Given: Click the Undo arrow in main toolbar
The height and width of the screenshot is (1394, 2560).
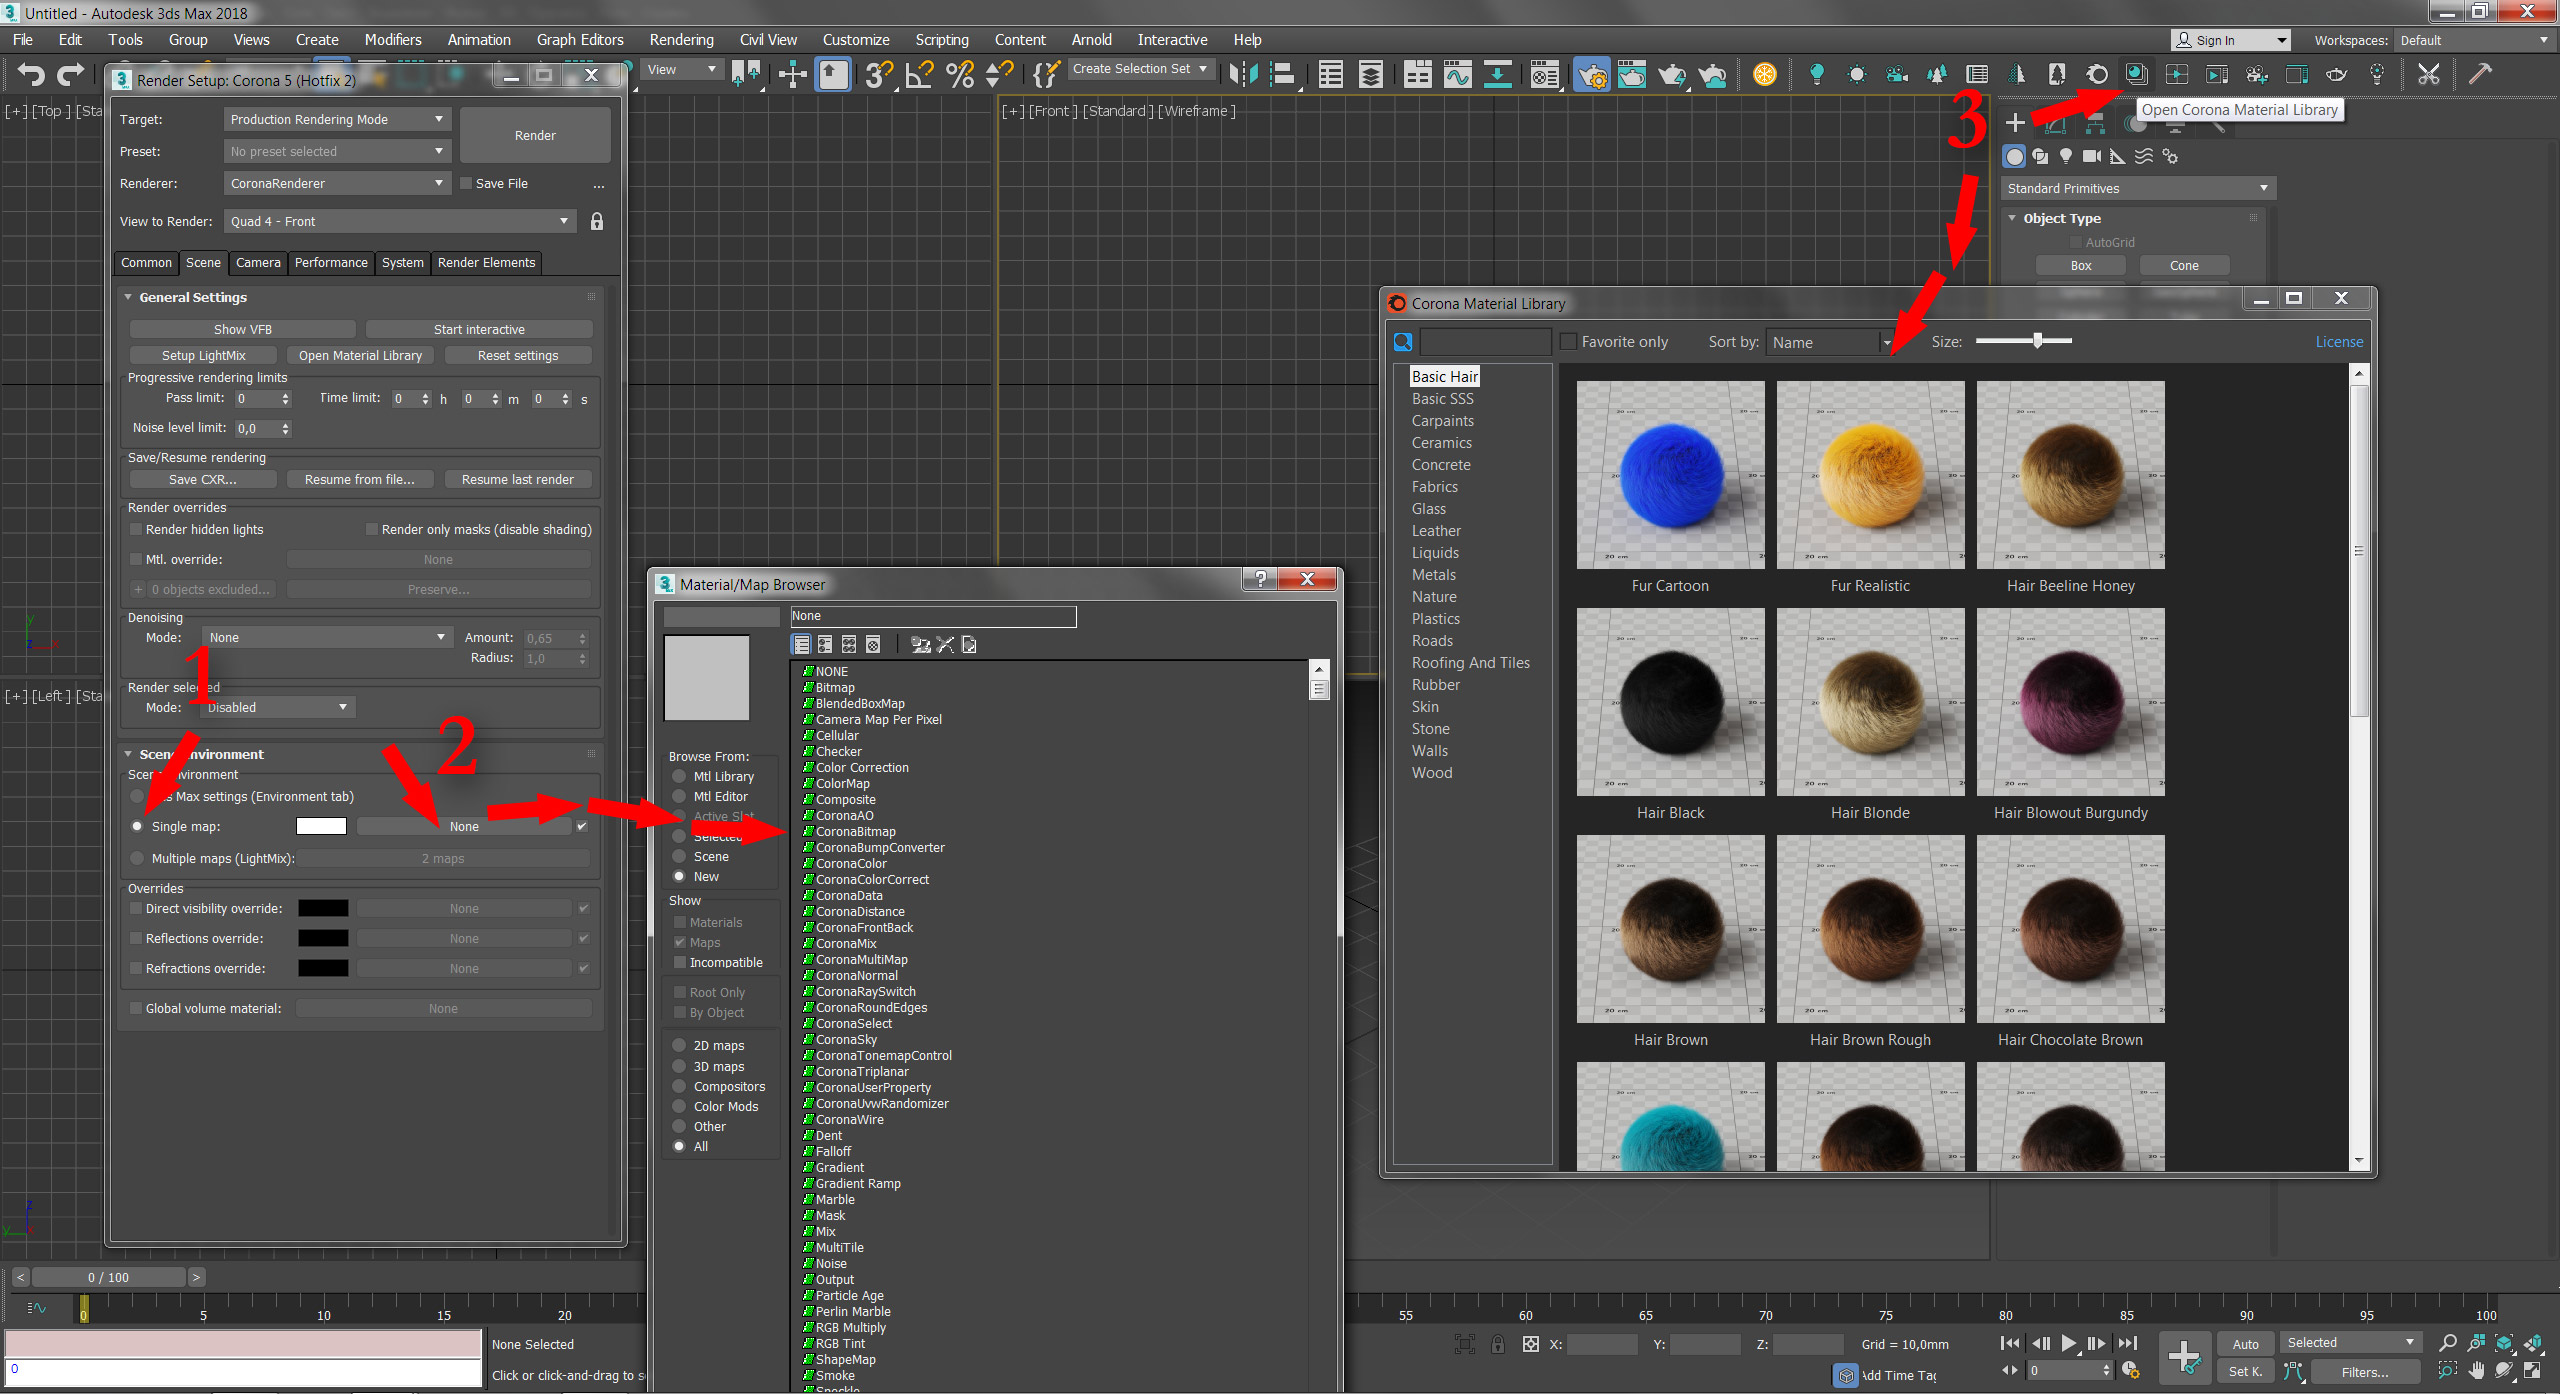Looking at the screenshot, I should [x=32, y=75].
